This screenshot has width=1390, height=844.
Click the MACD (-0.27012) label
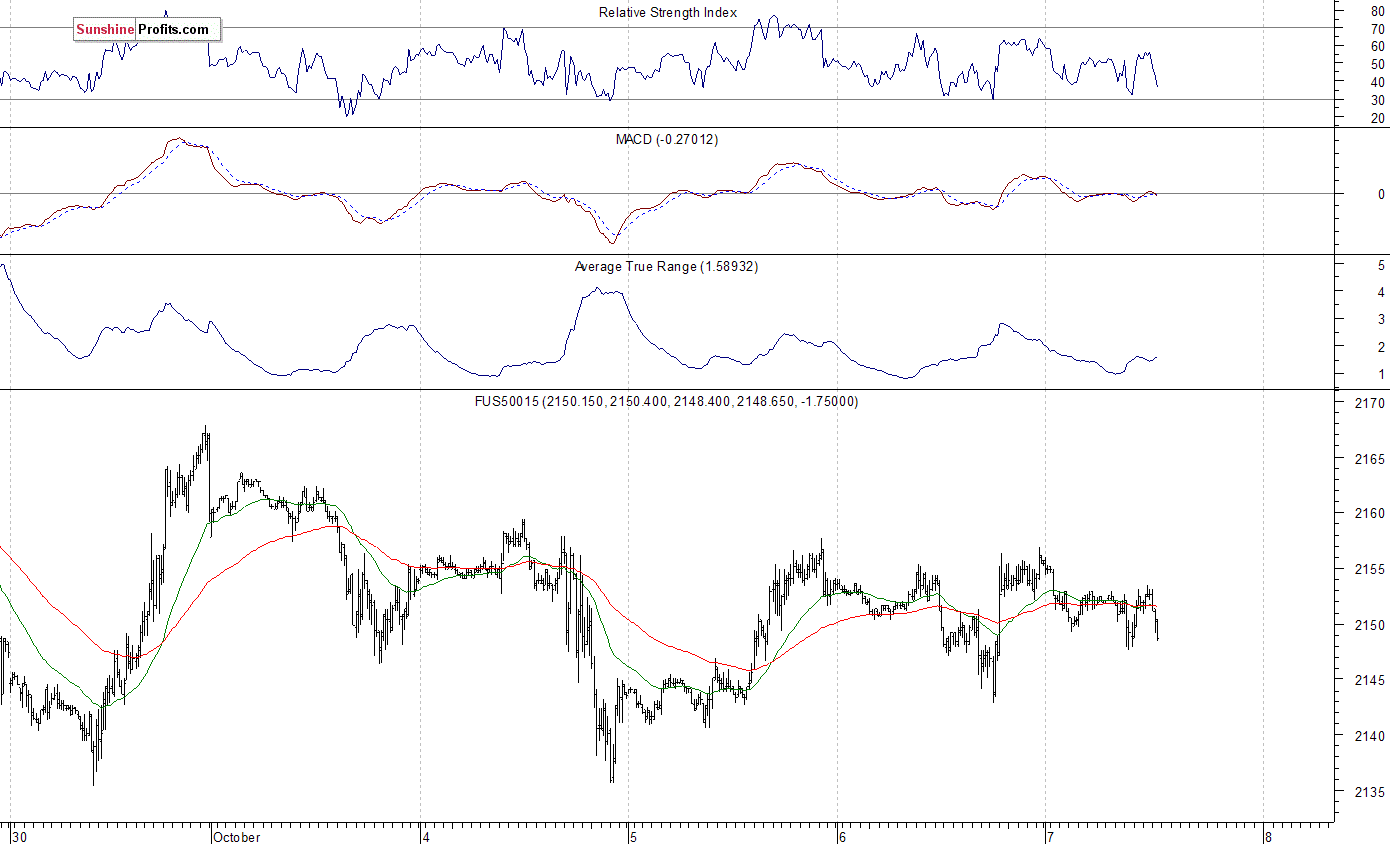coord(667,139)
